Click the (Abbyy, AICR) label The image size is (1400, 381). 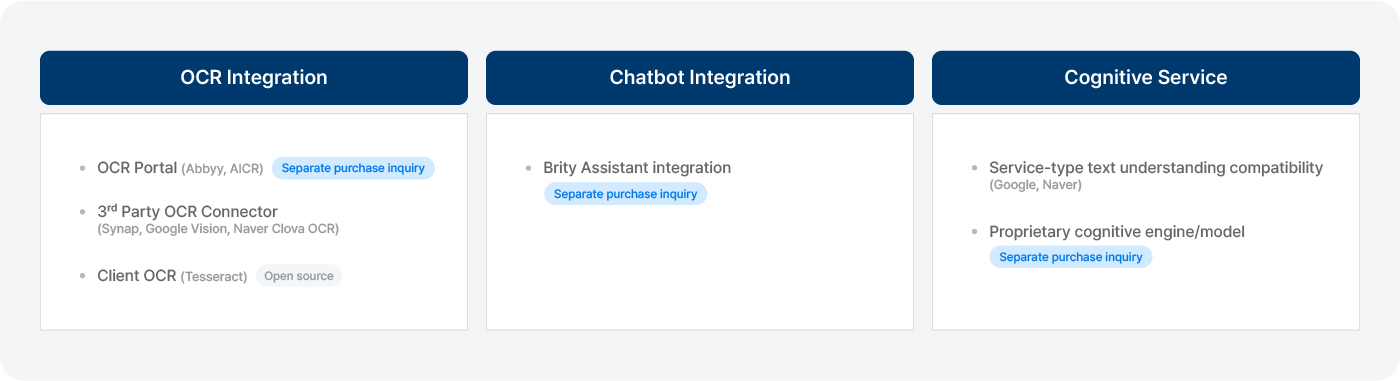point(222,169)
